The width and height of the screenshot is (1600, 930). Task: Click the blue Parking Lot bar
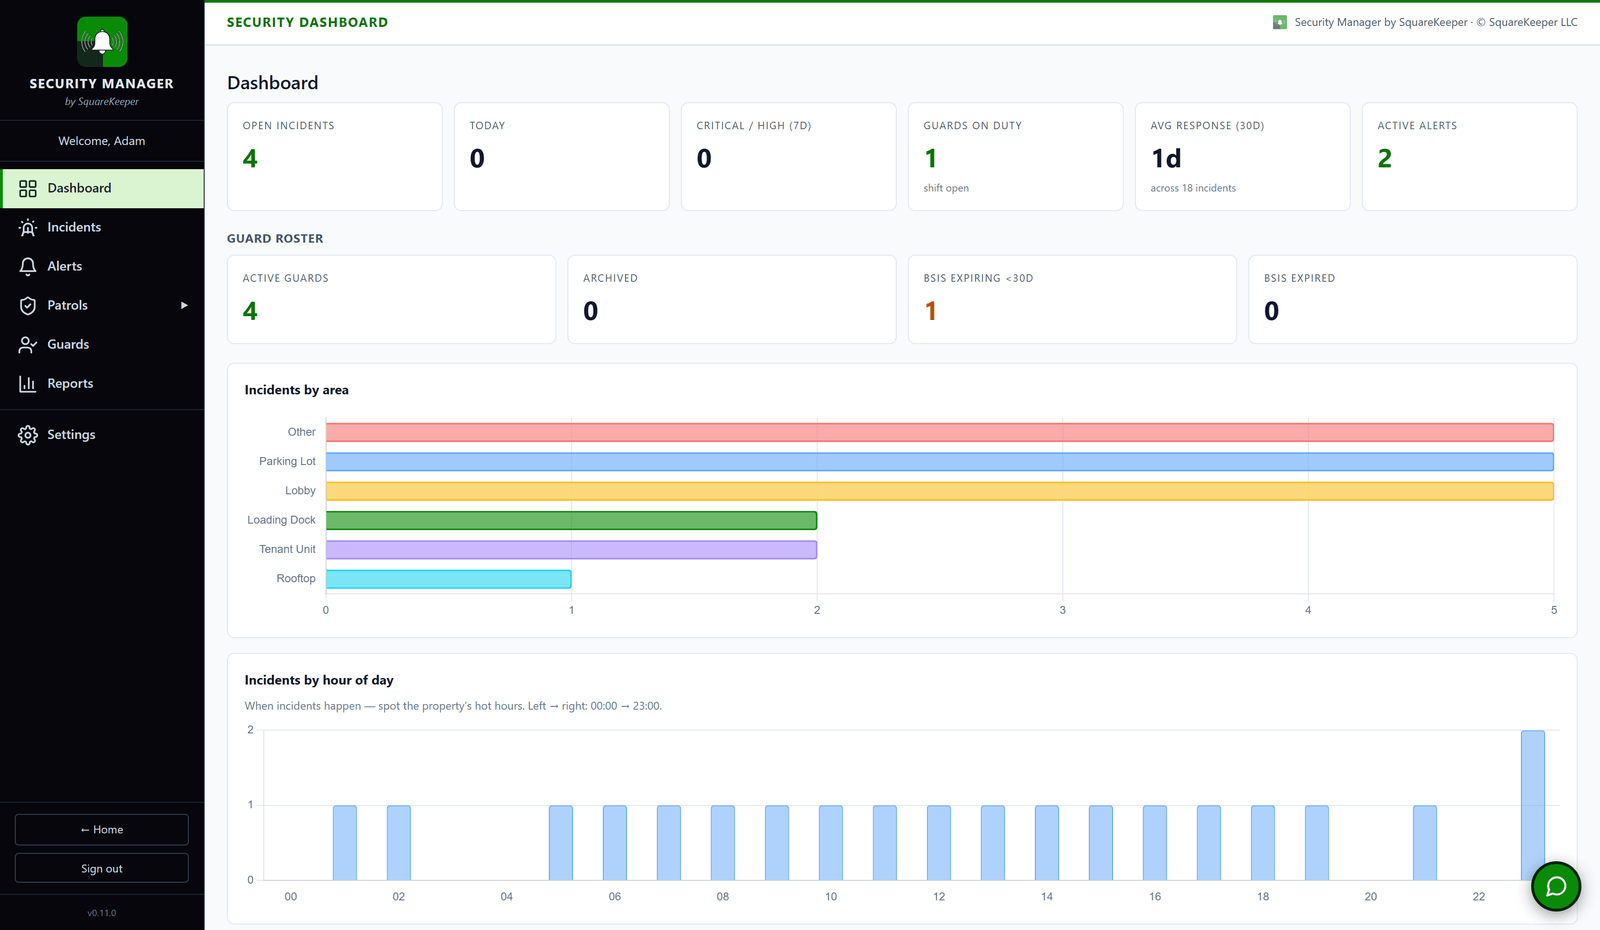click(x=940, y=461)
